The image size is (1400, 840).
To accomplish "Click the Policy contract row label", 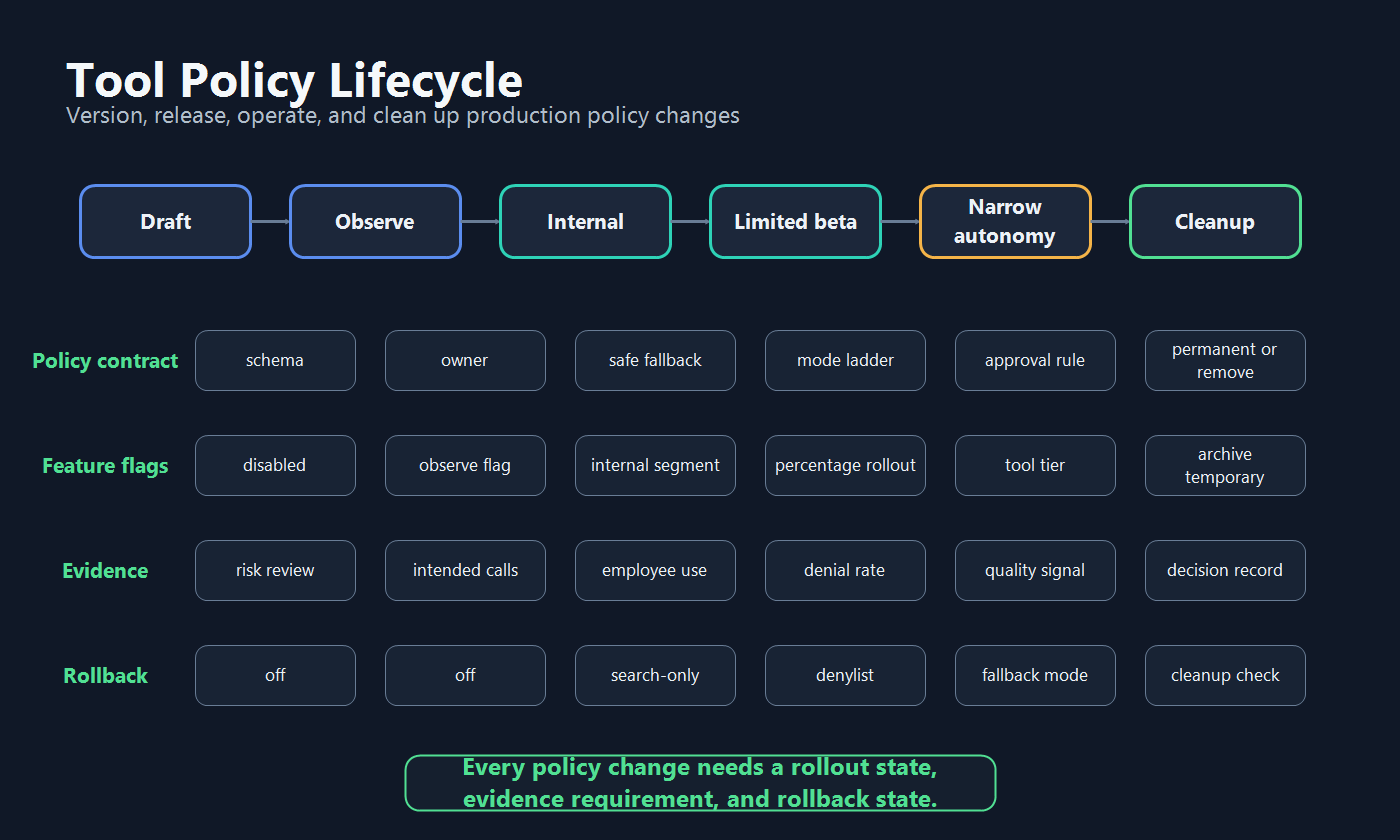I will pyautogui.click(x=105, y=361).
